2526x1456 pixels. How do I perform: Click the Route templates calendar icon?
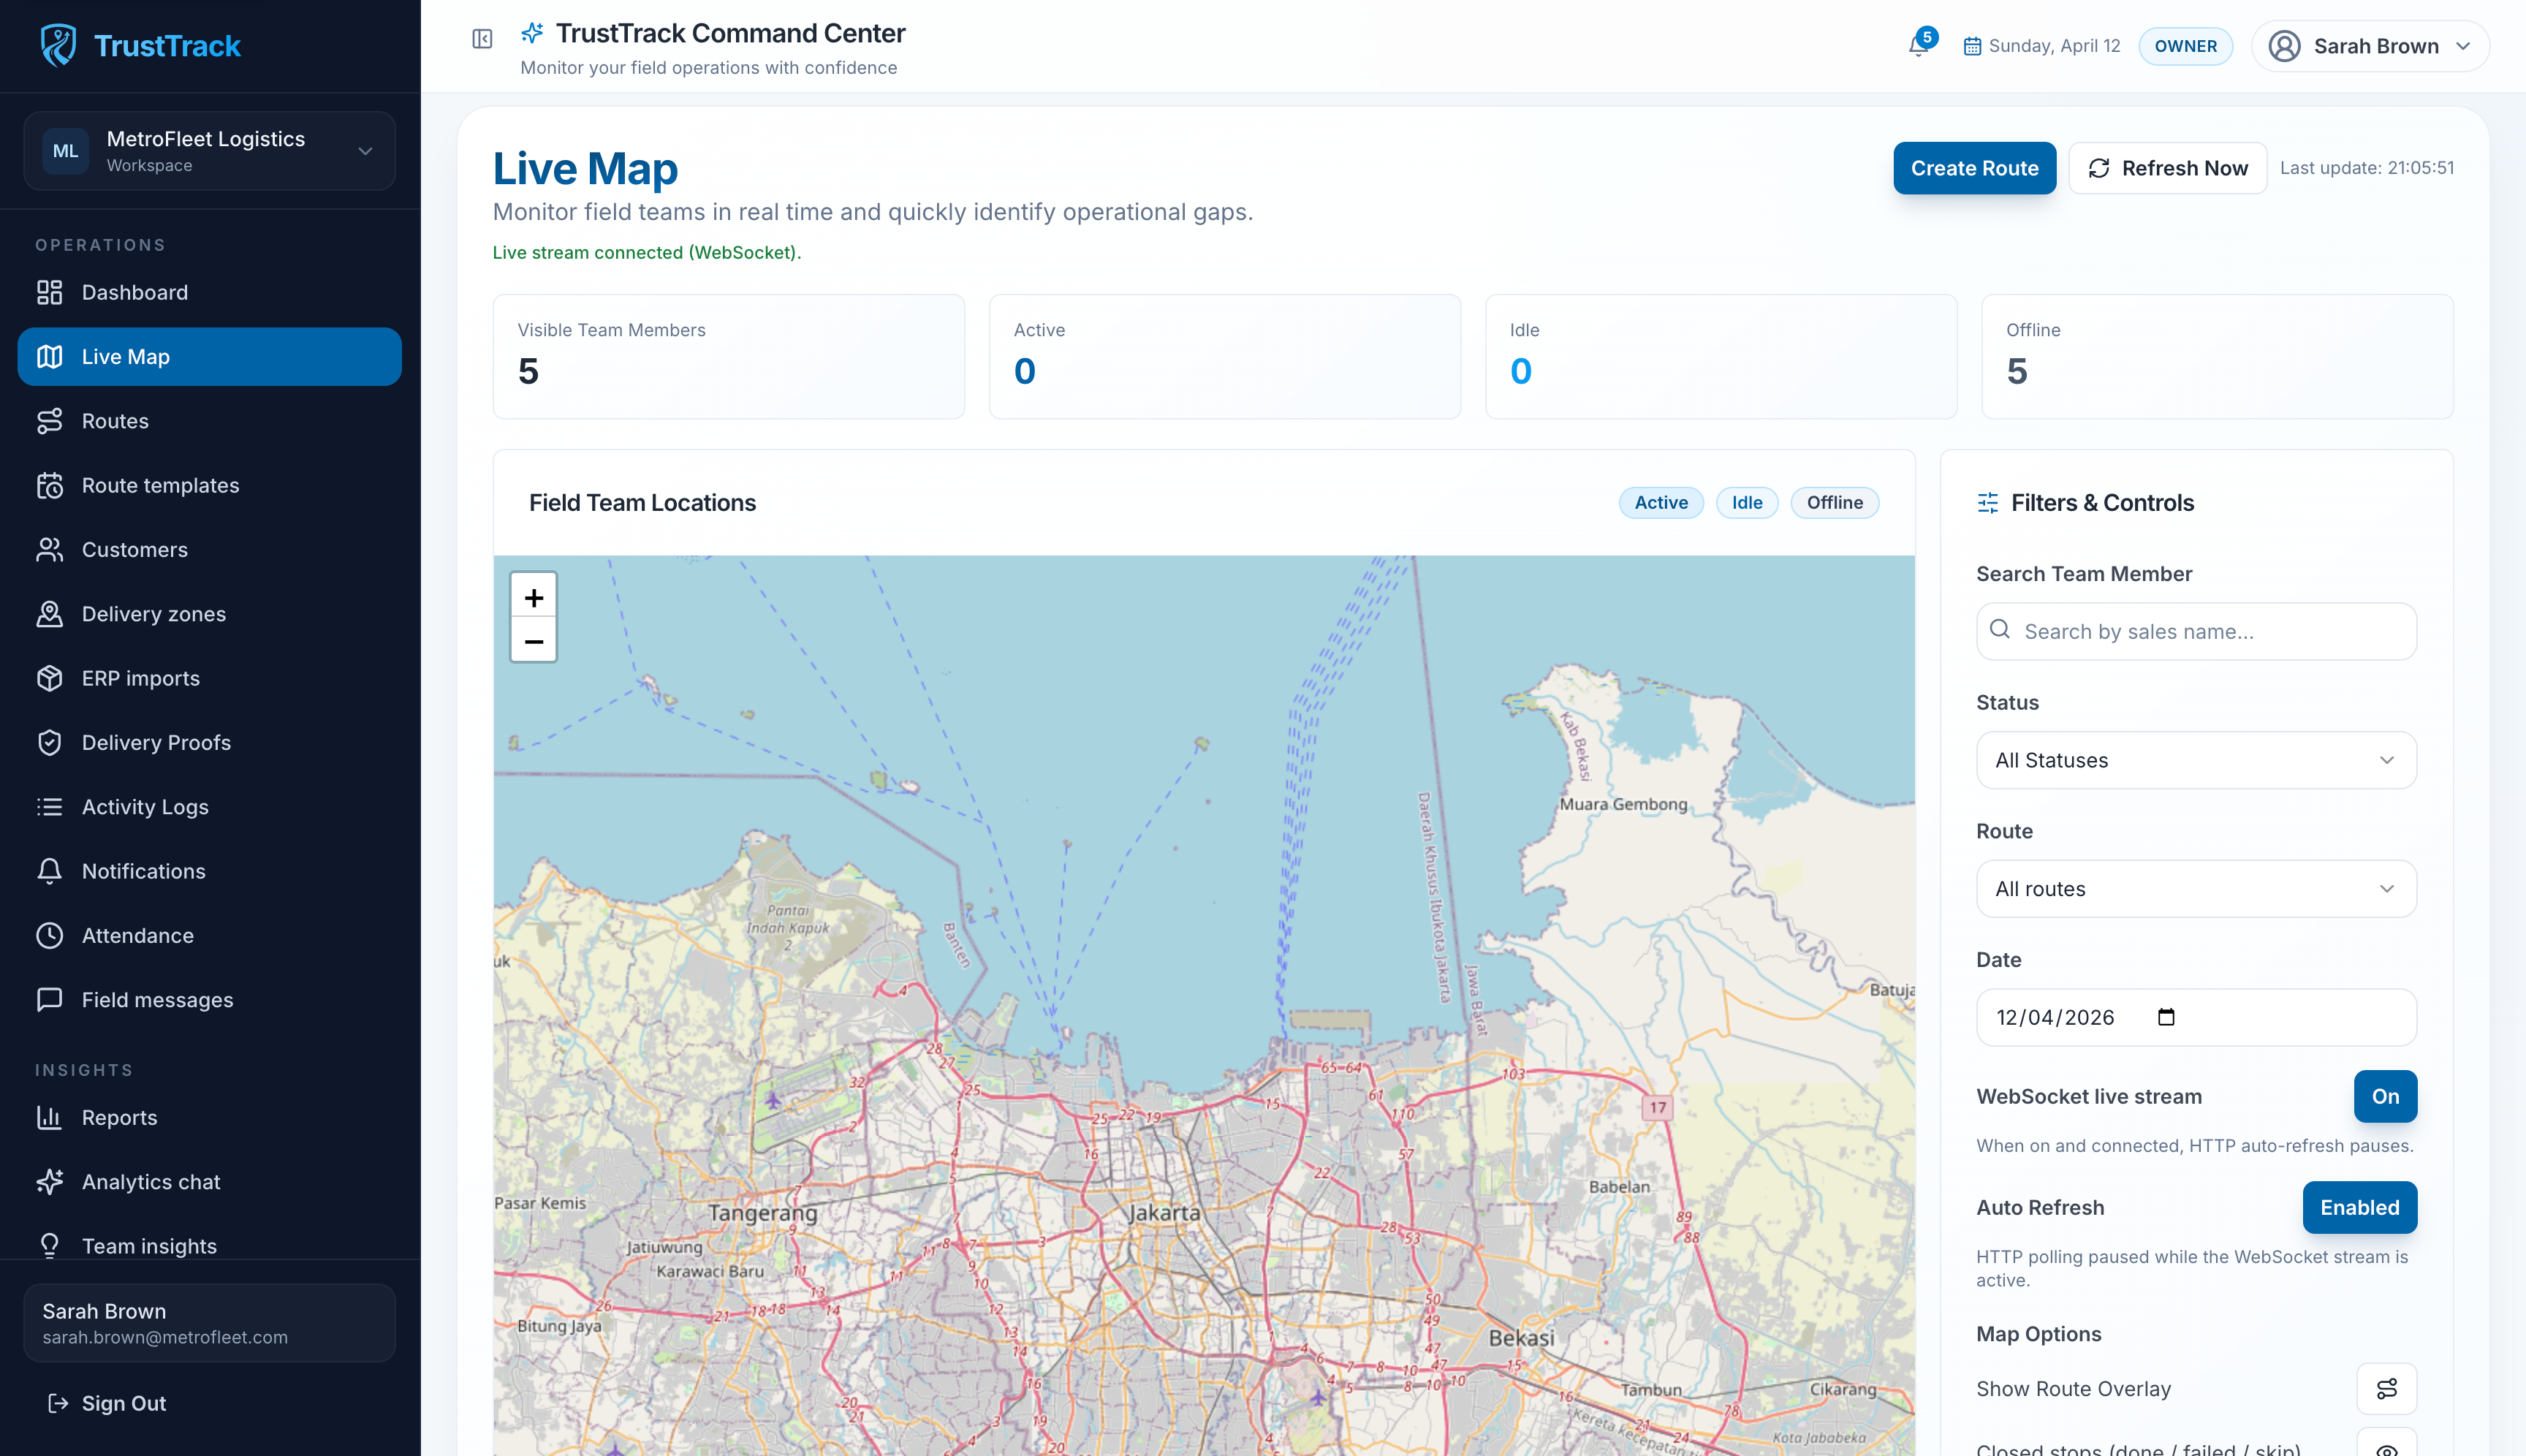point(49,485)
